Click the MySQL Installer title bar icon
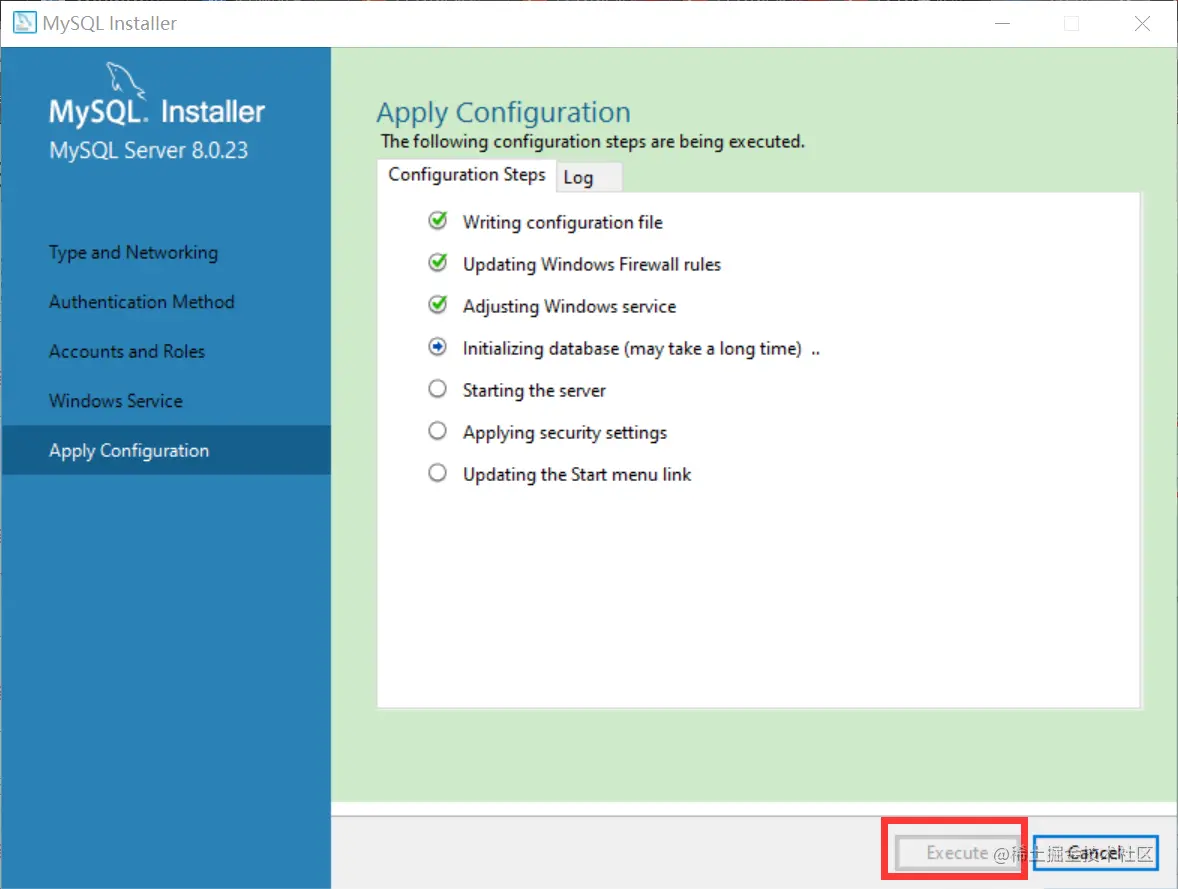The height and width of the screenshot is (889, 1178). (24, 23)
